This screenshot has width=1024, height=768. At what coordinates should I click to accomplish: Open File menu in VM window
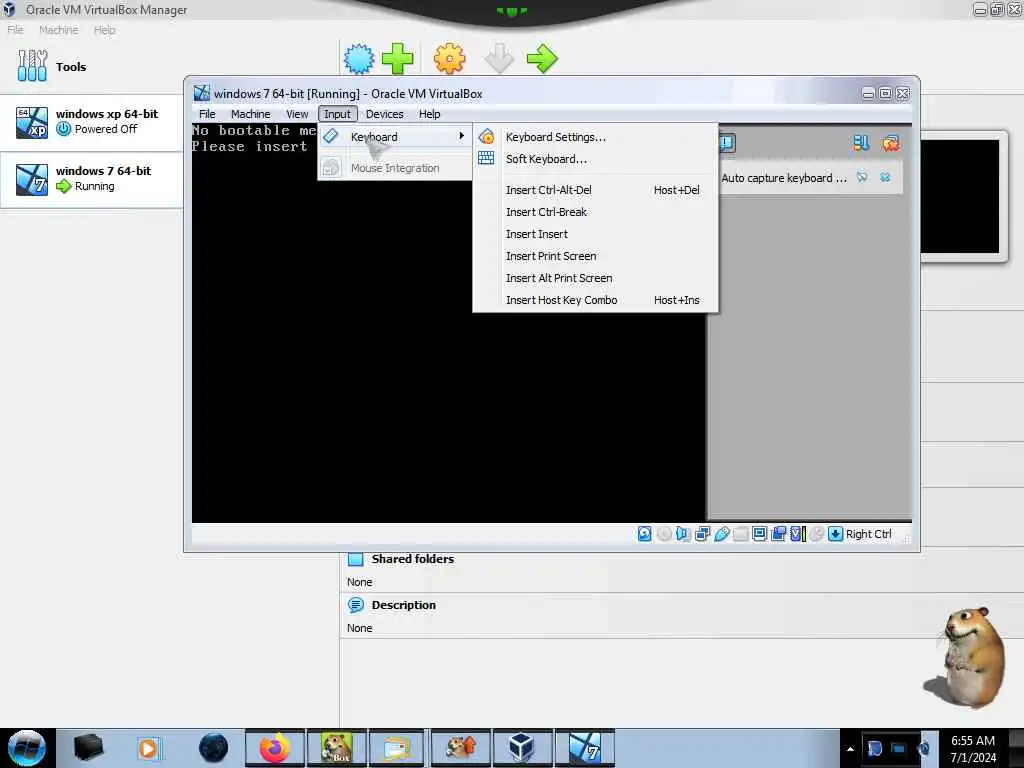point(207,114)
